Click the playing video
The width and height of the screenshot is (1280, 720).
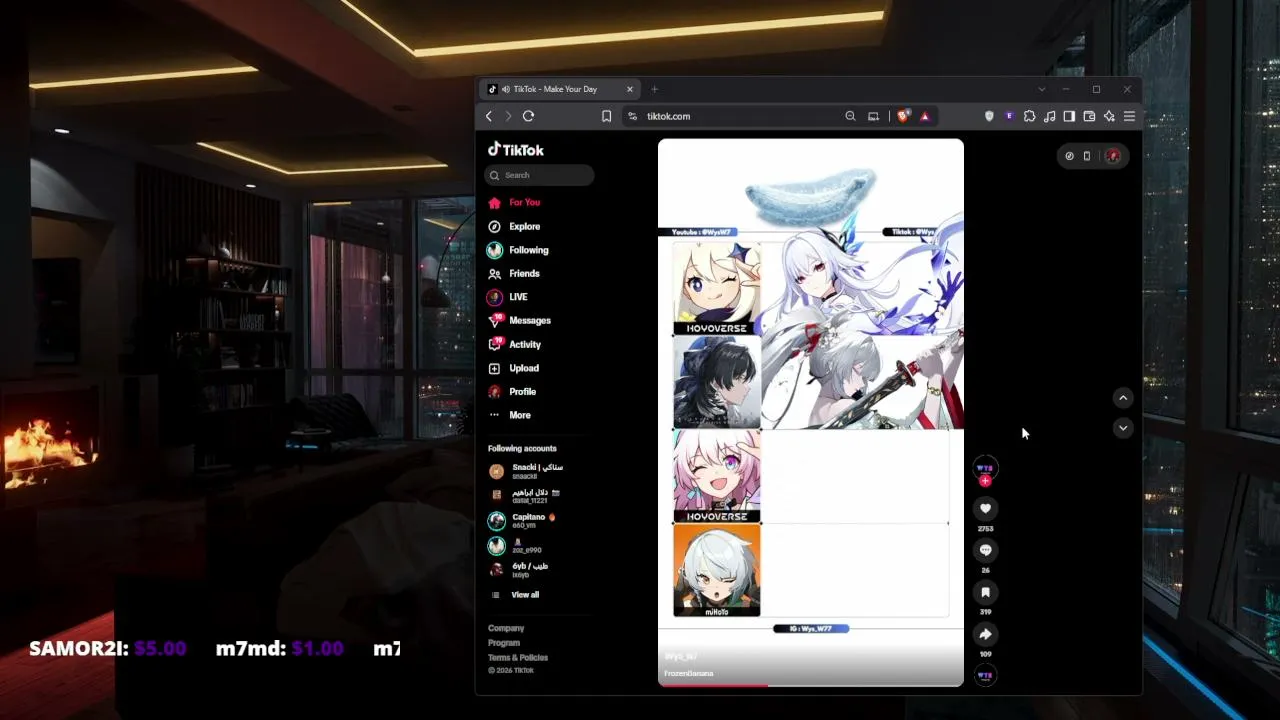point(811,412)
